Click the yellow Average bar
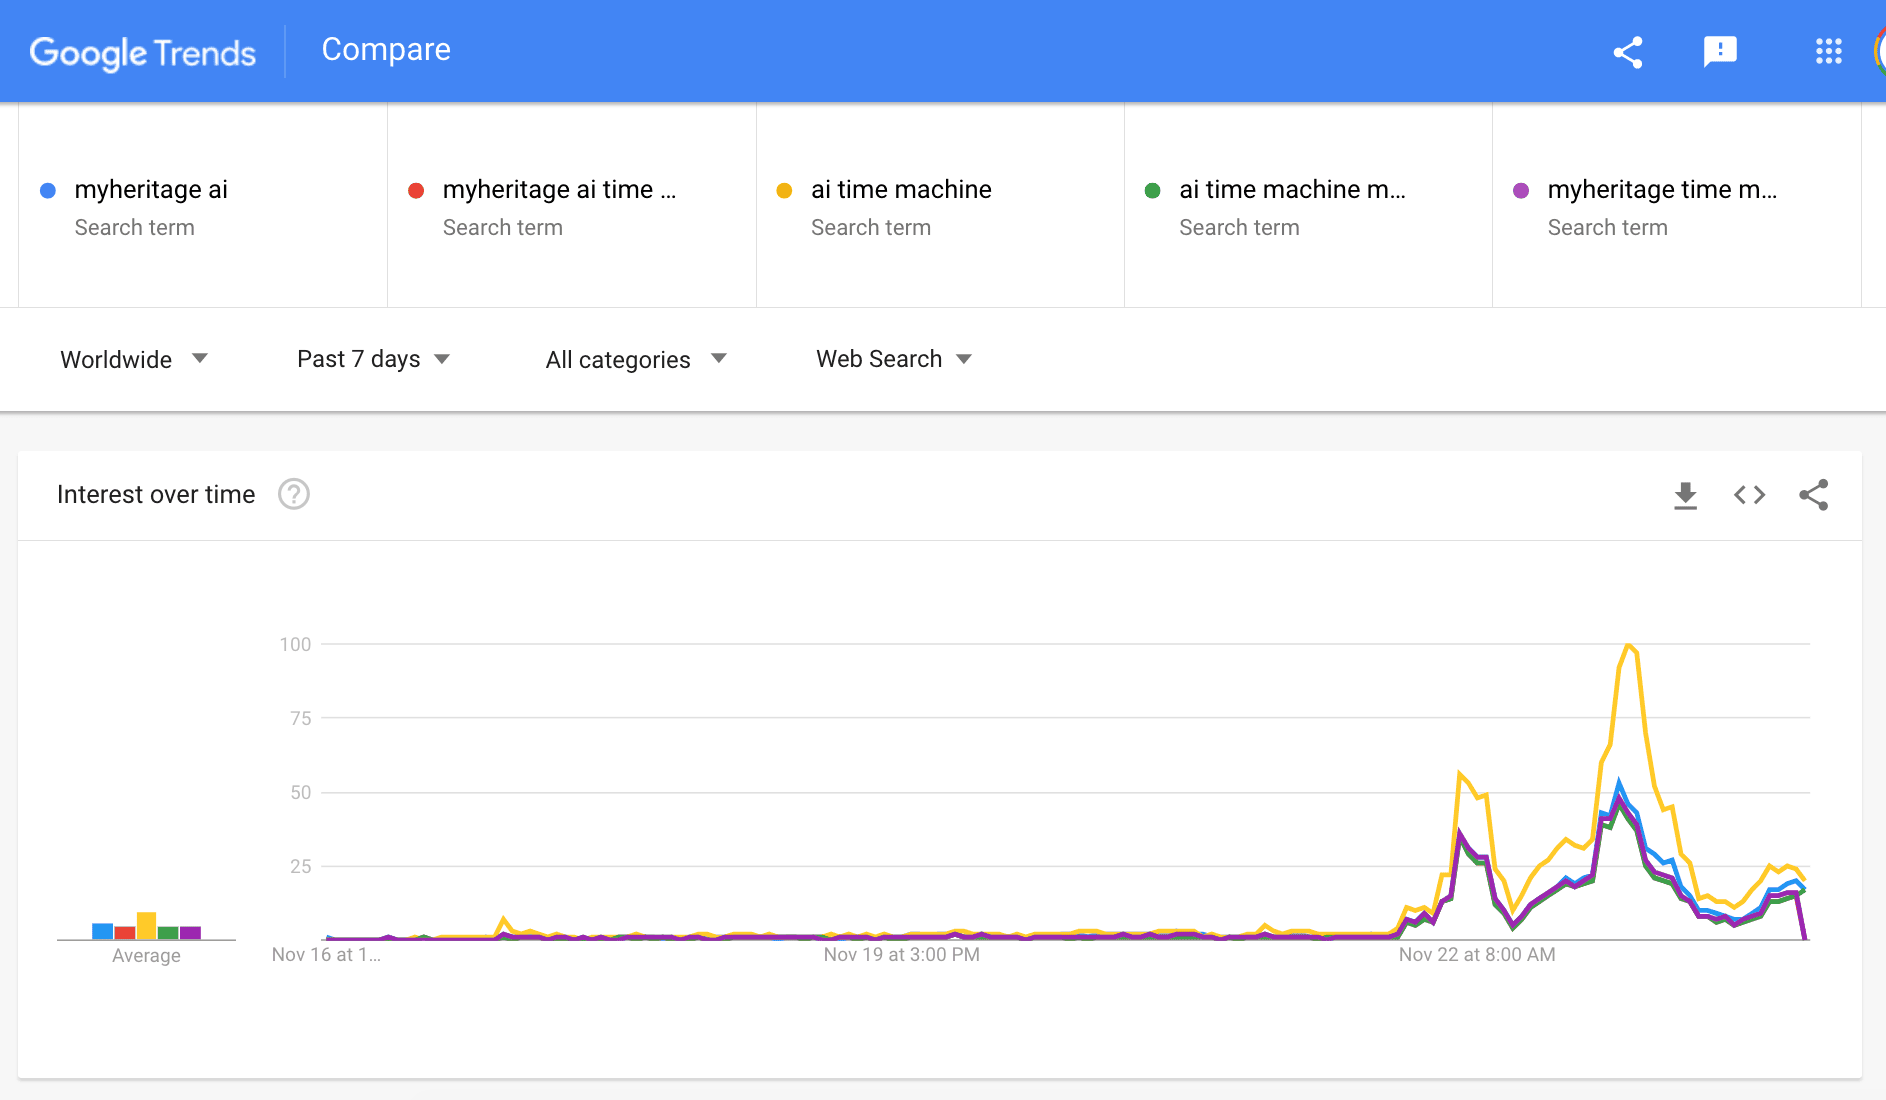 point(146,926)
